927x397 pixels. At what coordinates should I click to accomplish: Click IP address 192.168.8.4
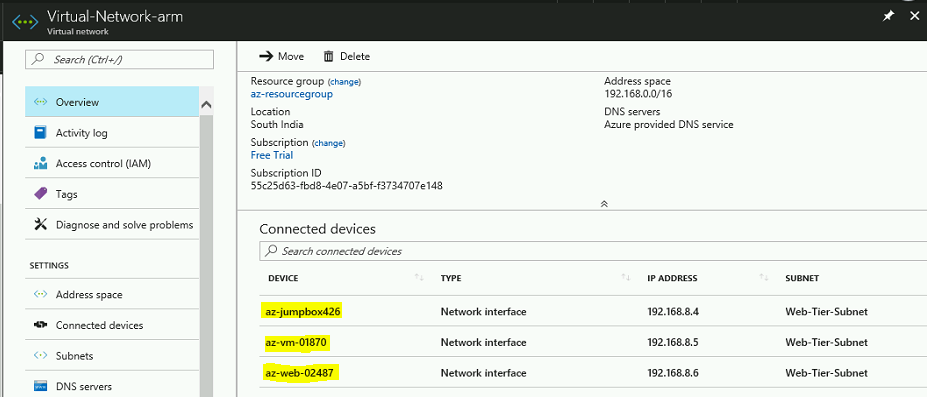[673, 311]
